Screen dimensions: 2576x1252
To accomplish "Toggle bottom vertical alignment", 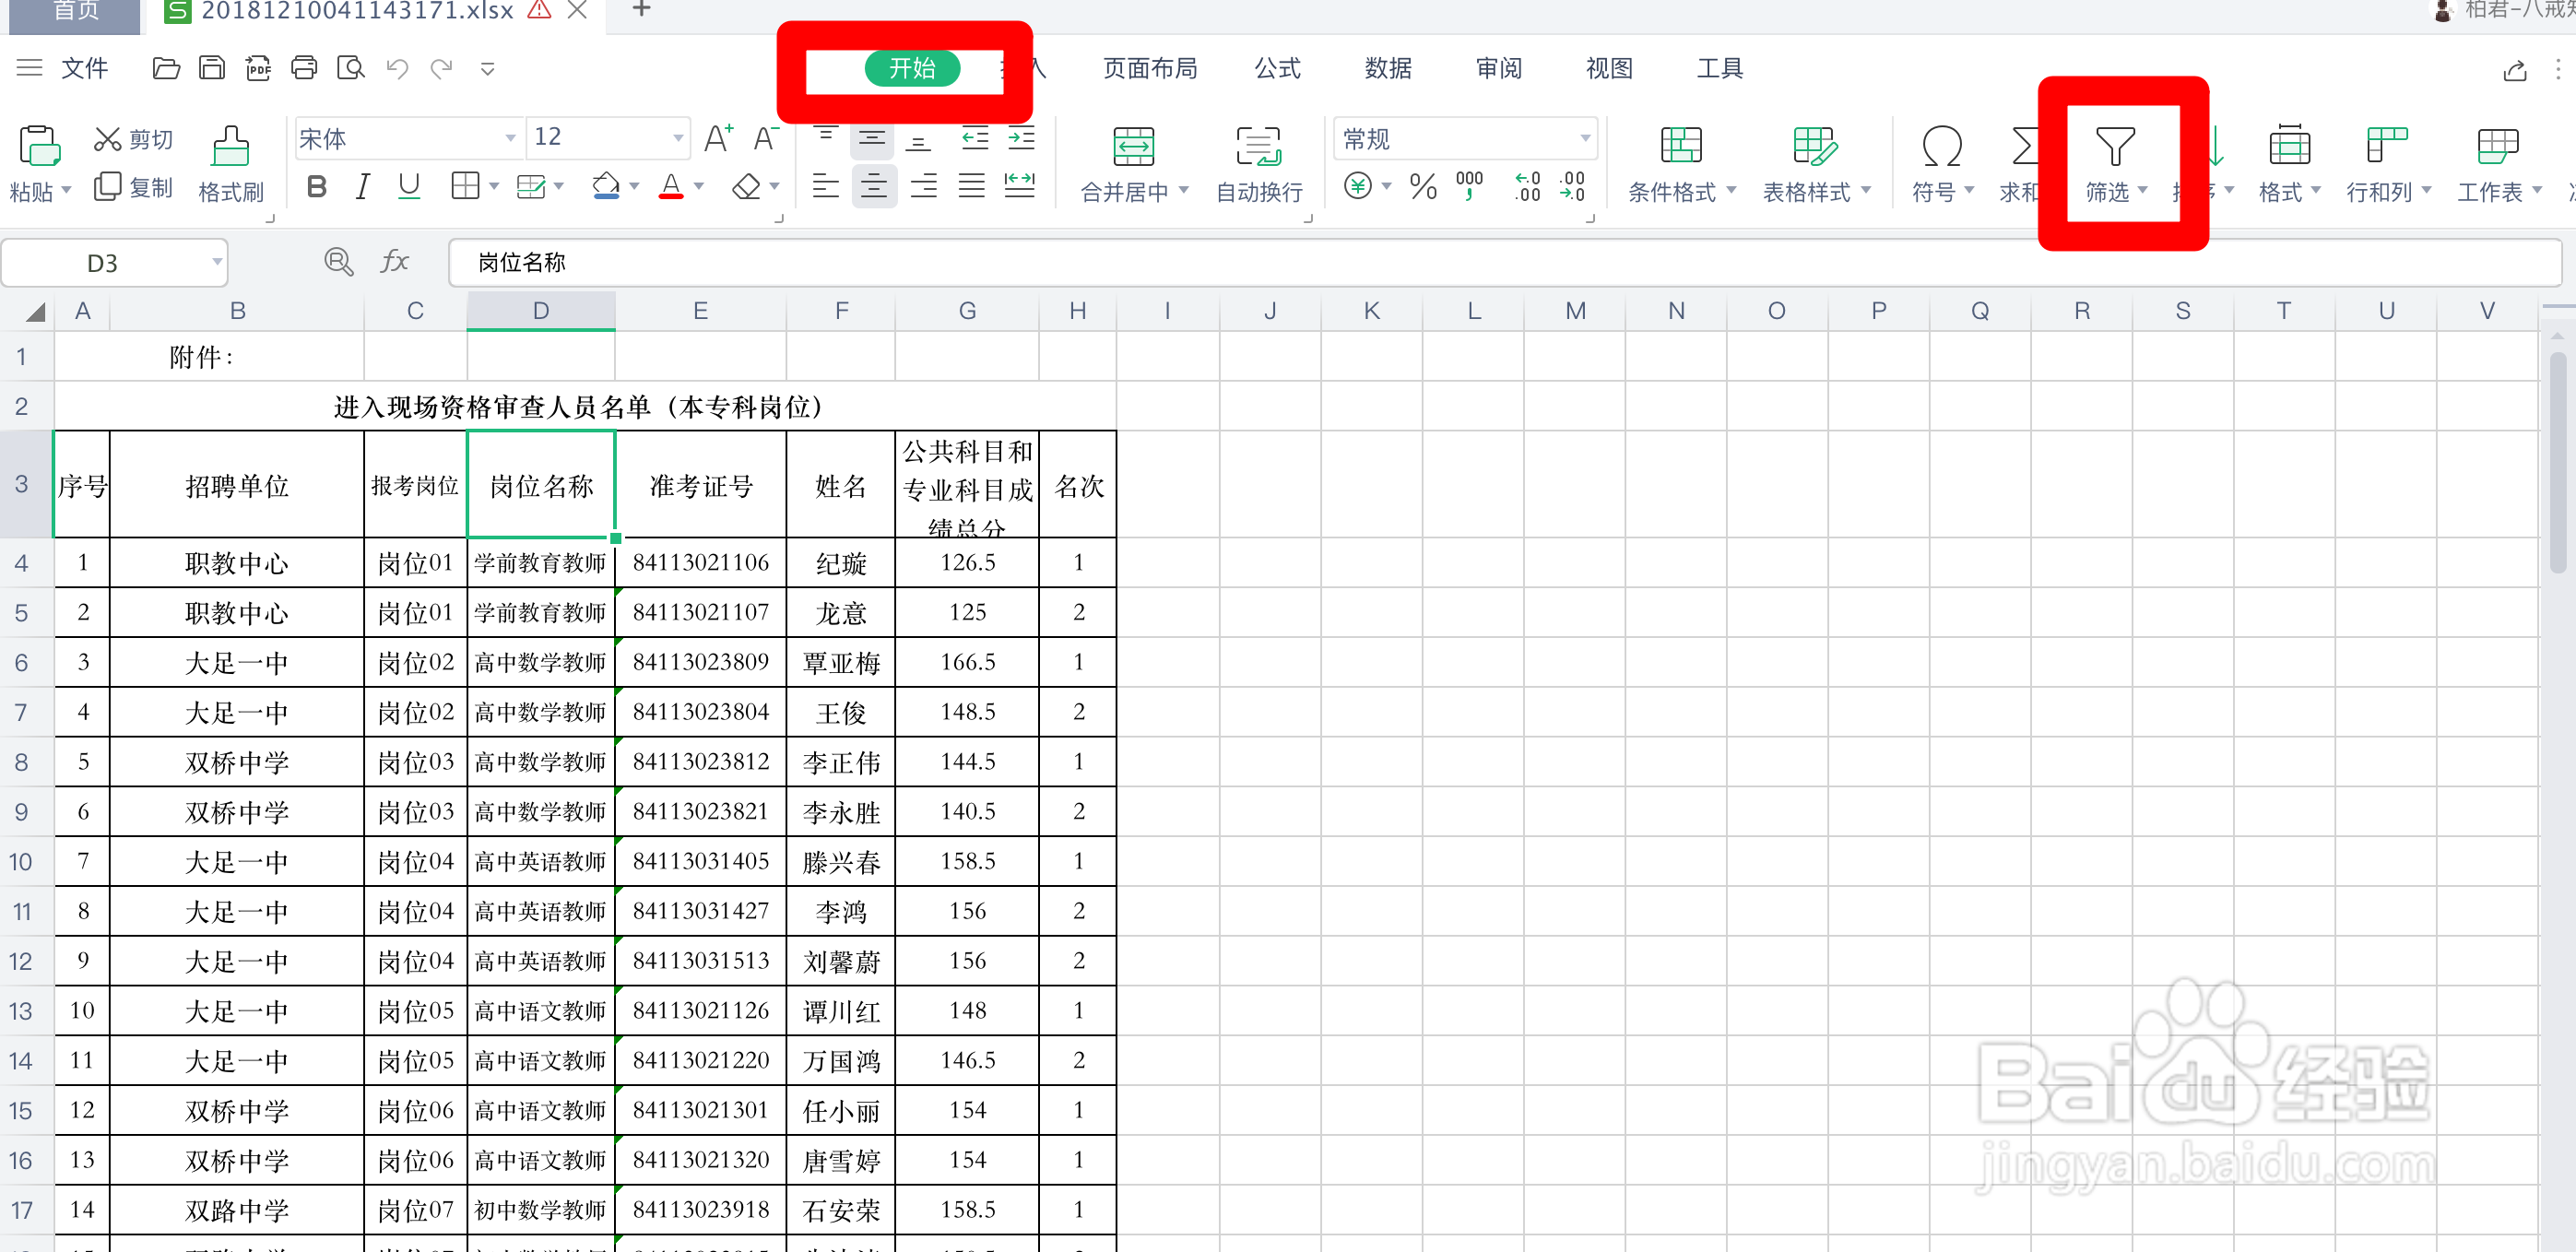I will tap(918, 140).
